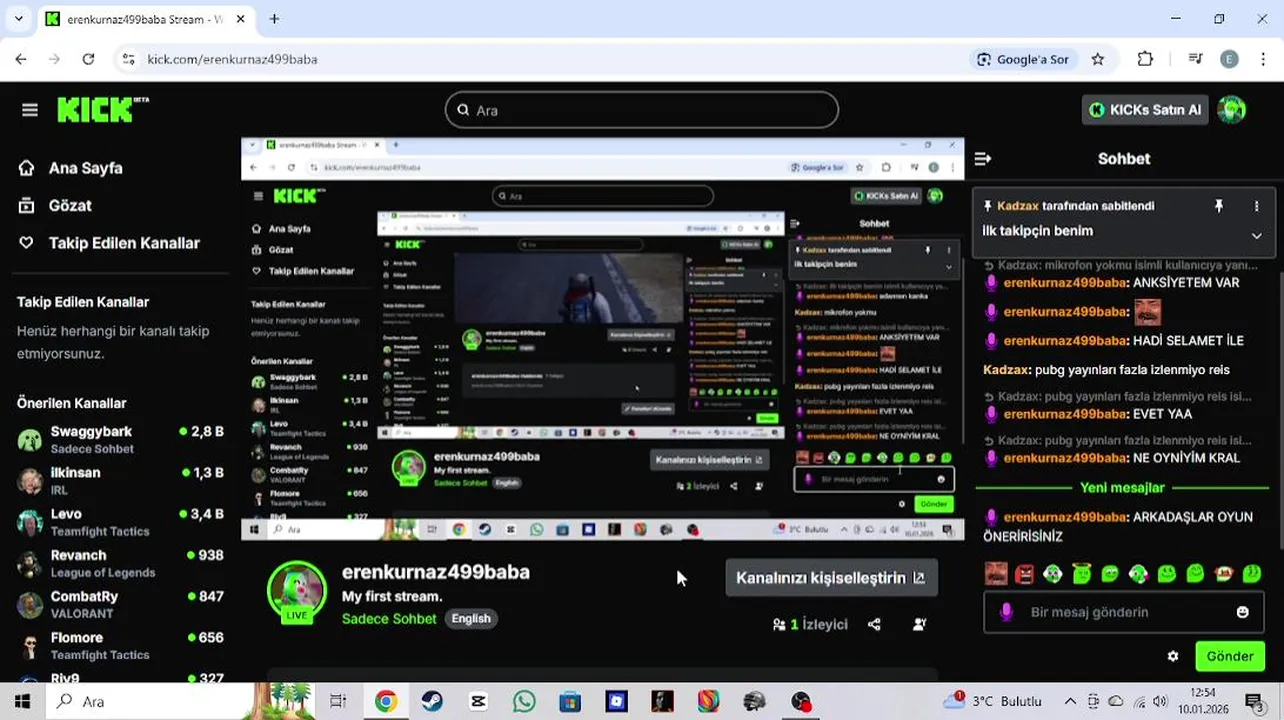Click the KICKs Satın Al button
1284x720 pixels.
[x=1145, y=110]
